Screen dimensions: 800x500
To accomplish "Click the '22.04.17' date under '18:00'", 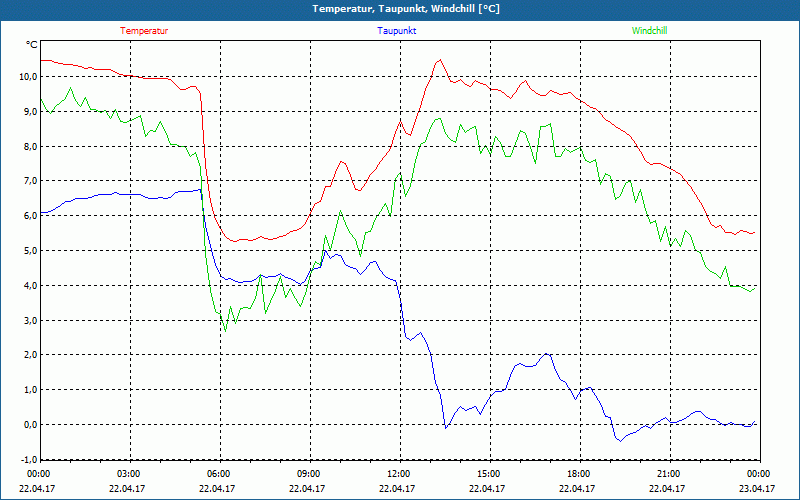I will click(577, 488).
